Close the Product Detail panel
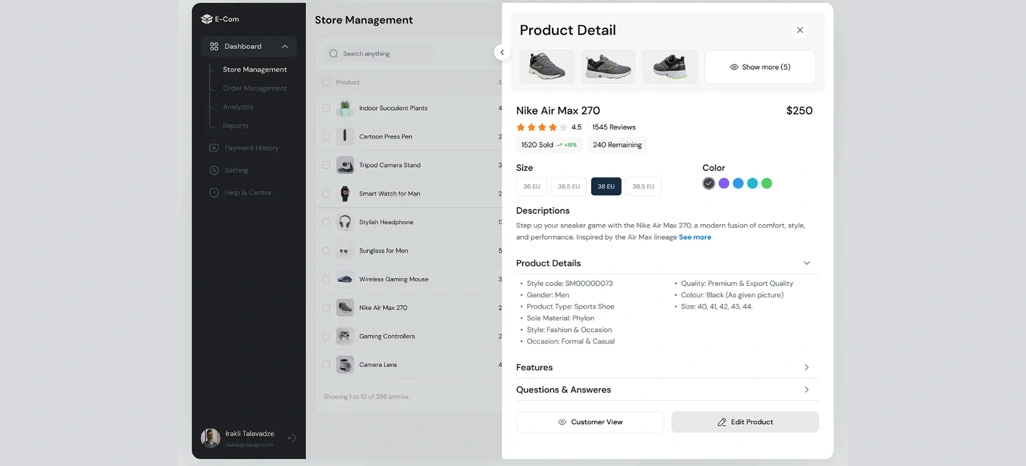 (x=800, y=30)
